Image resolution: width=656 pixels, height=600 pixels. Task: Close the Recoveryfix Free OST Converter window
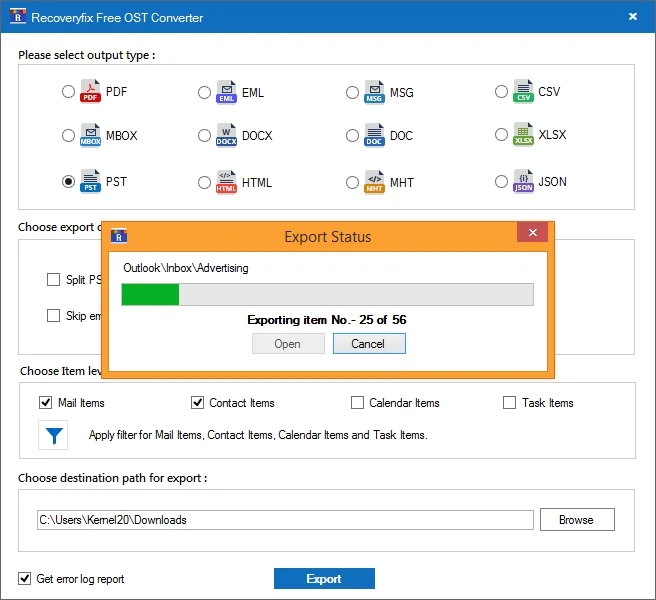tap(633, 16)
